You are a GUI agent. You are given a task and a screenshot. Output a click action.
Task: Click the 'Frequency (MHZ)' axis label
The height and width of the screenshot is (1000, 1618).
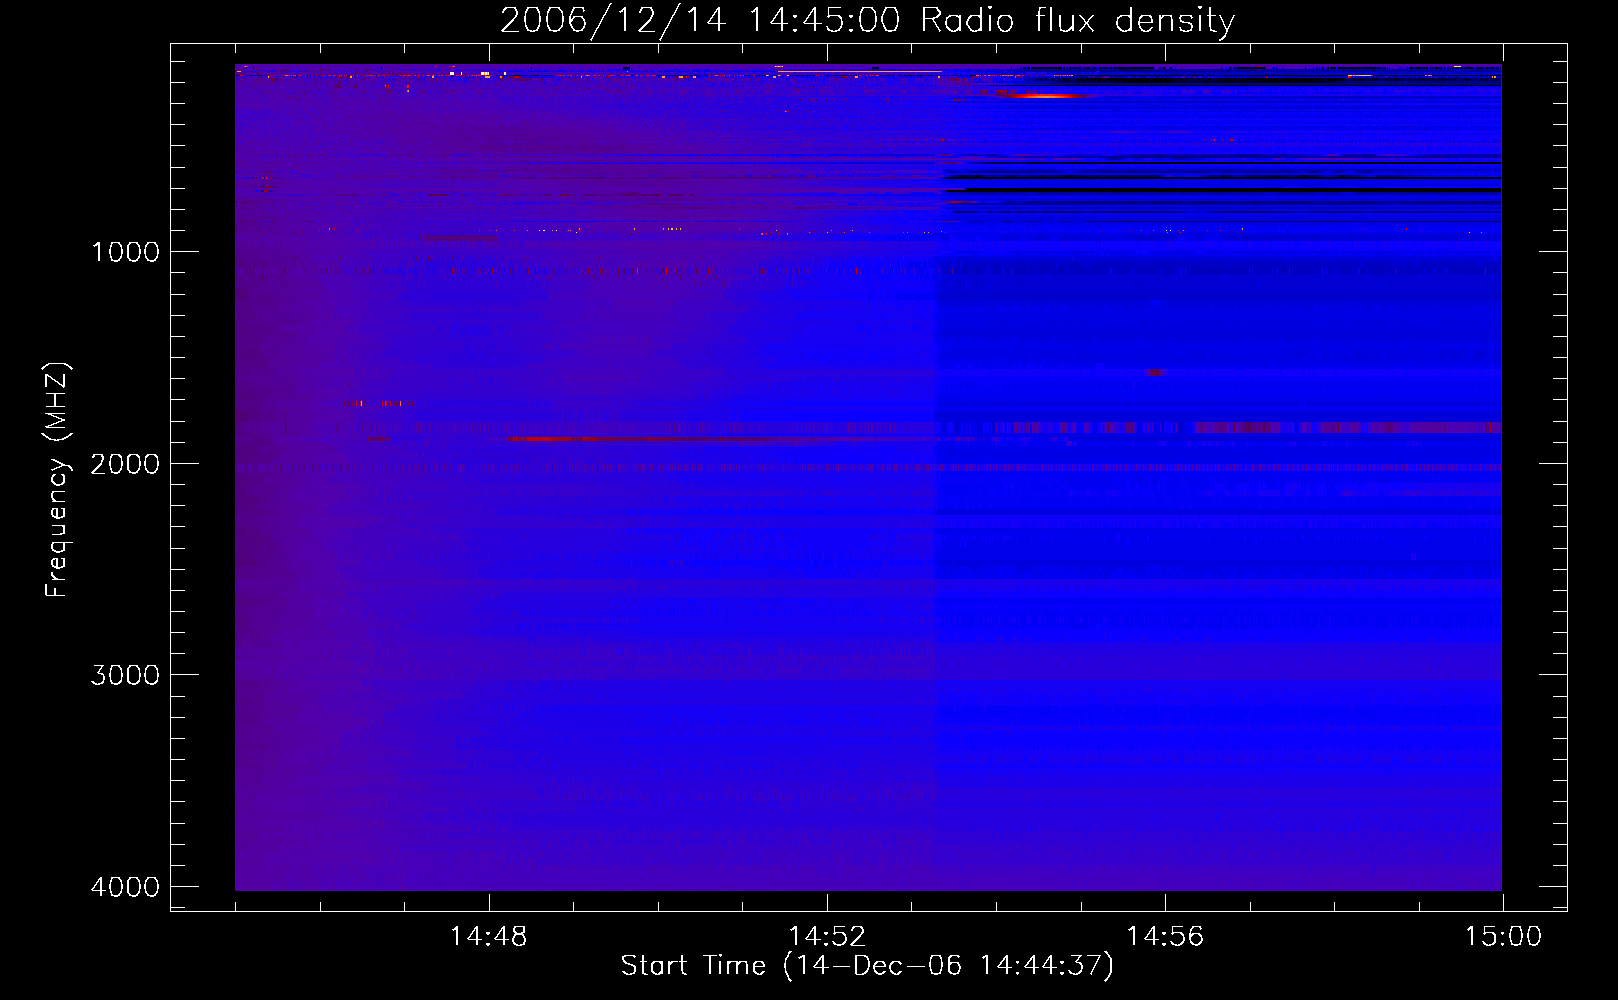57,480
